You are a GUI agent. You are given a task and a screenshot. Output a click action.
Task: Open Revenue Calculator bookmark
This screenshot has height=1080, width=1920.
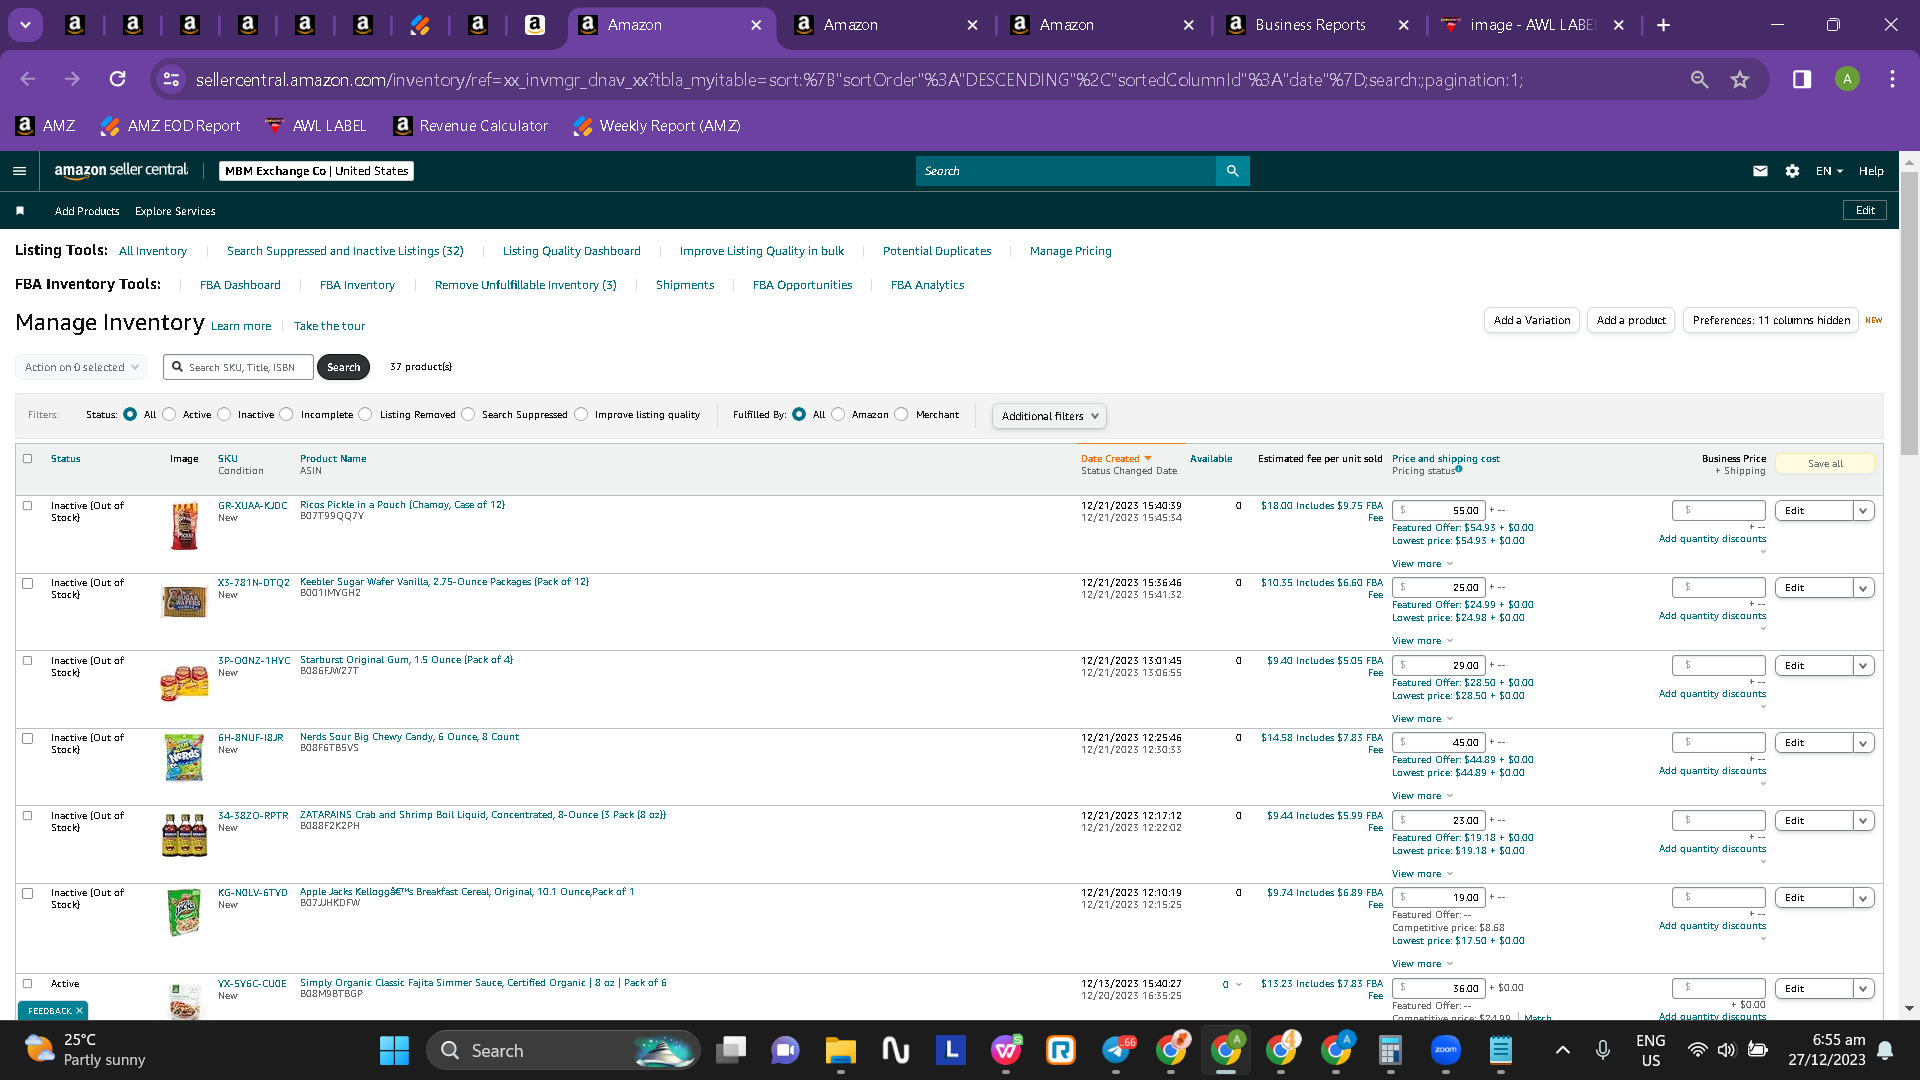coord(471,126)
